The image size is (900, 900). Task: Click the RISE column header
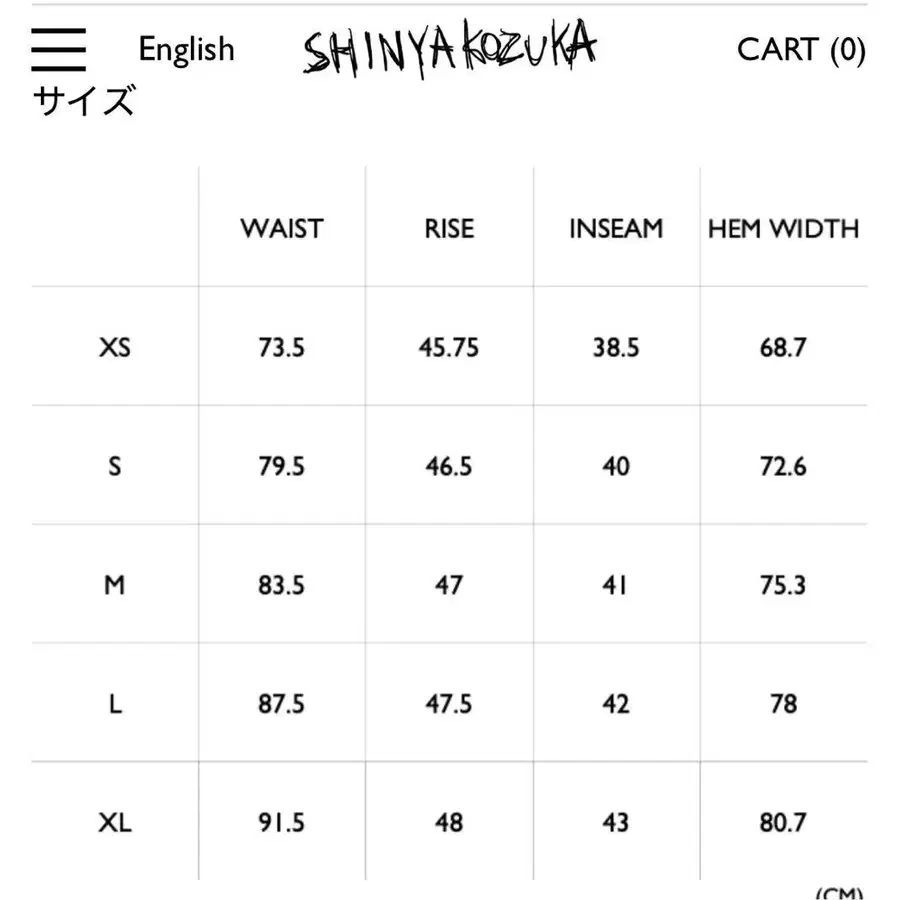click(447, 229)
